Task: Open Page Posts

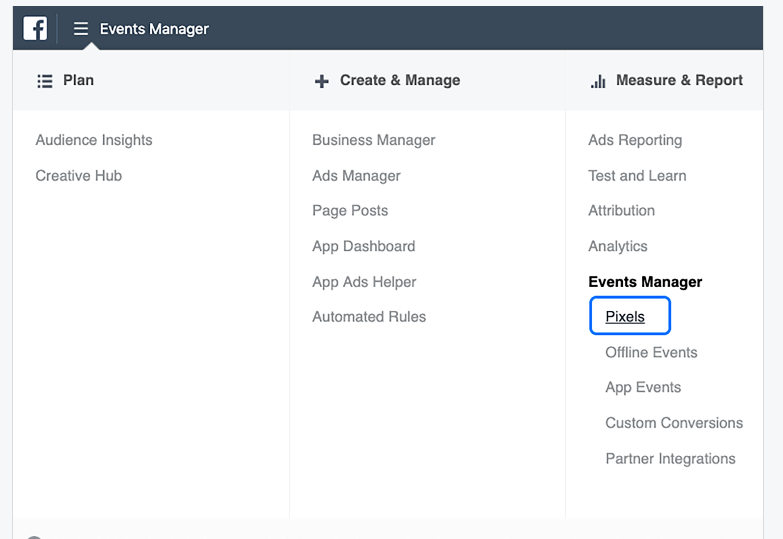Action: [350, 211]
